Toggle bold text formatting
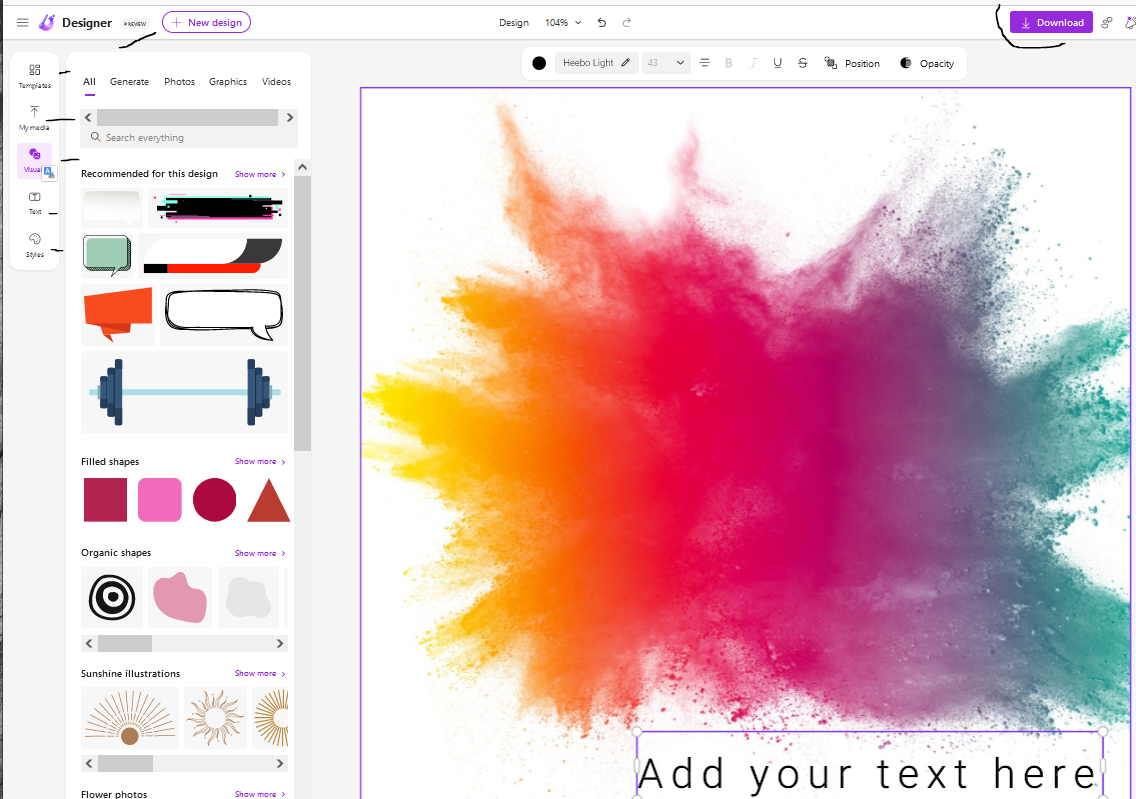The height and width of the screenshot is (799, 1136). [729, 63]
